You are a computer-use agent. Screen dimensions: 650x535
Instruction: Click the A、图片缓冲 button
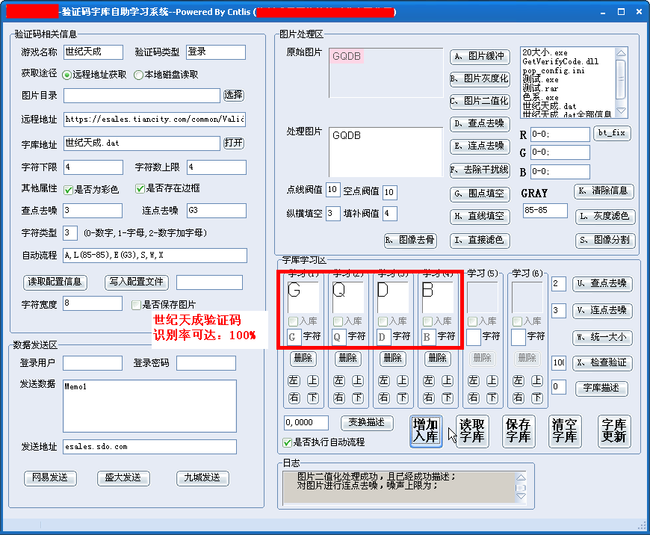point(480,56)
